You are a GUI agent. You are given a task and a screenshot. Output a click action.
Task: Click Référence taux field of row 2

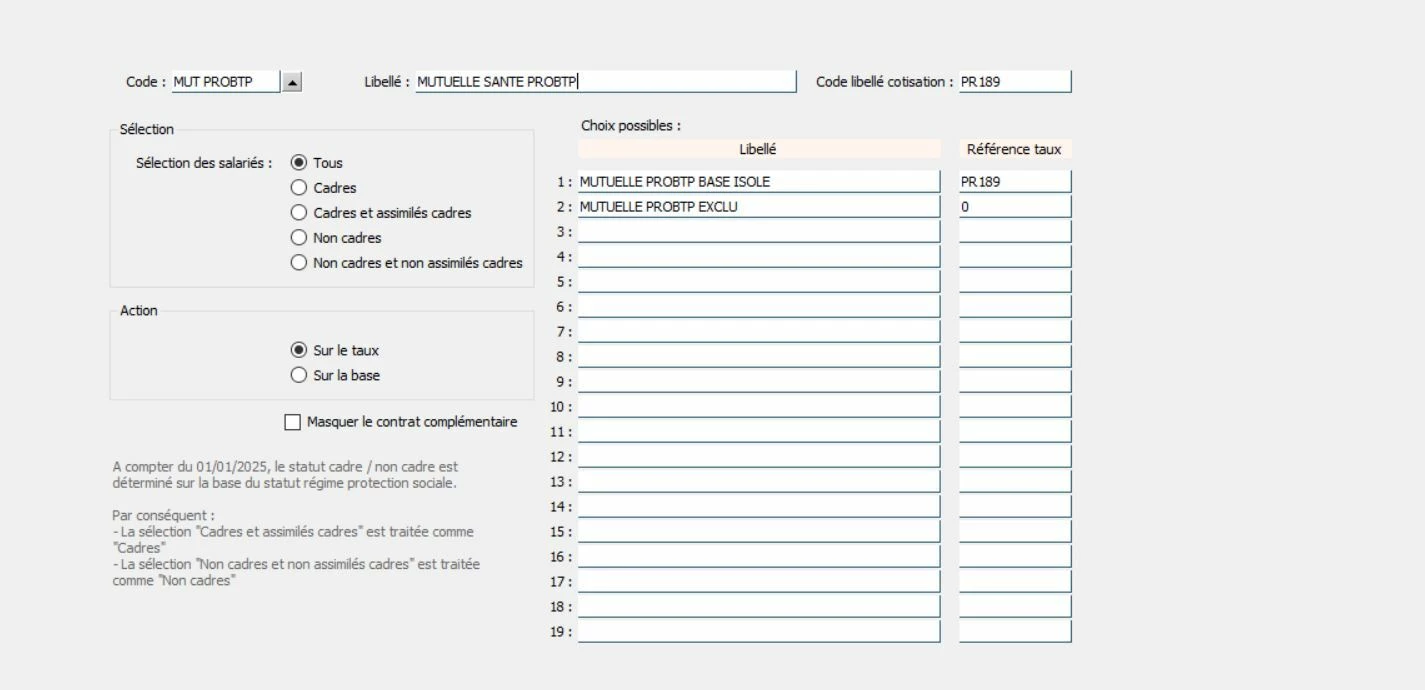[x=1014, y=207]
